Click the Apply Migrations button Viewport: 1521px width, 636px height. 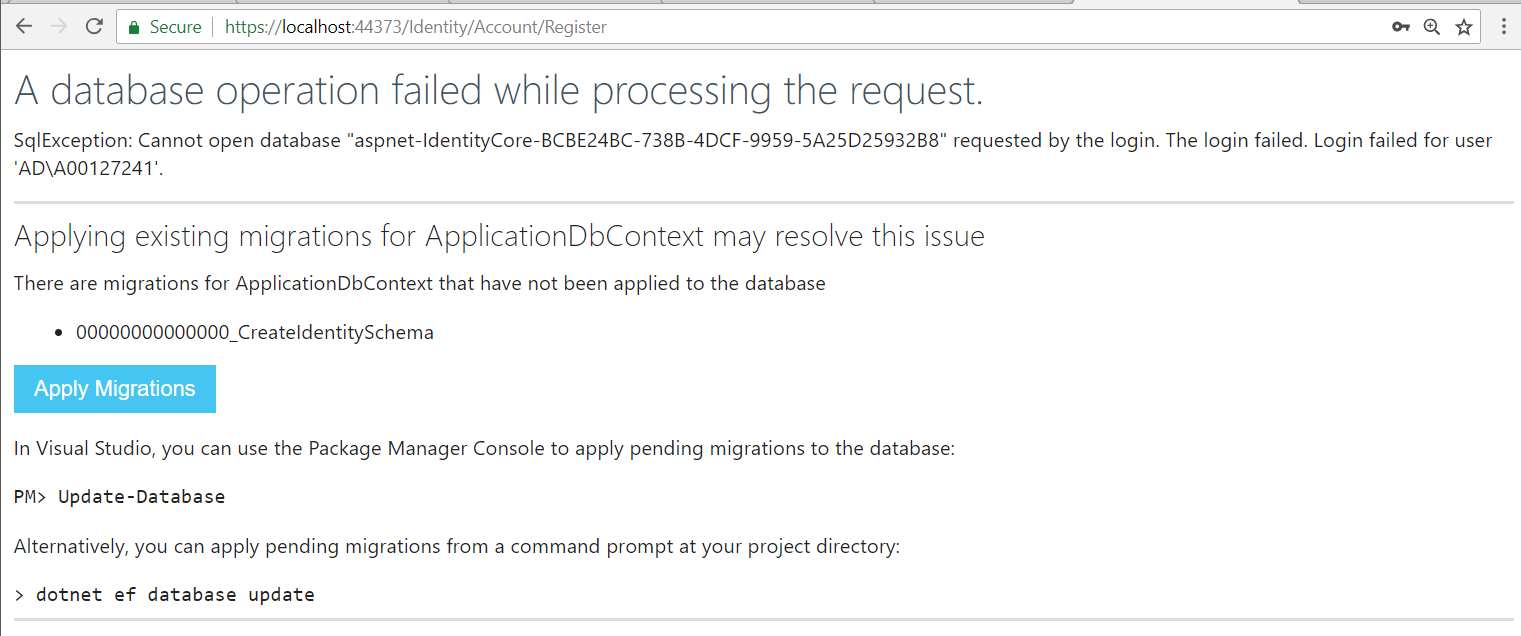tap(115, 389)
